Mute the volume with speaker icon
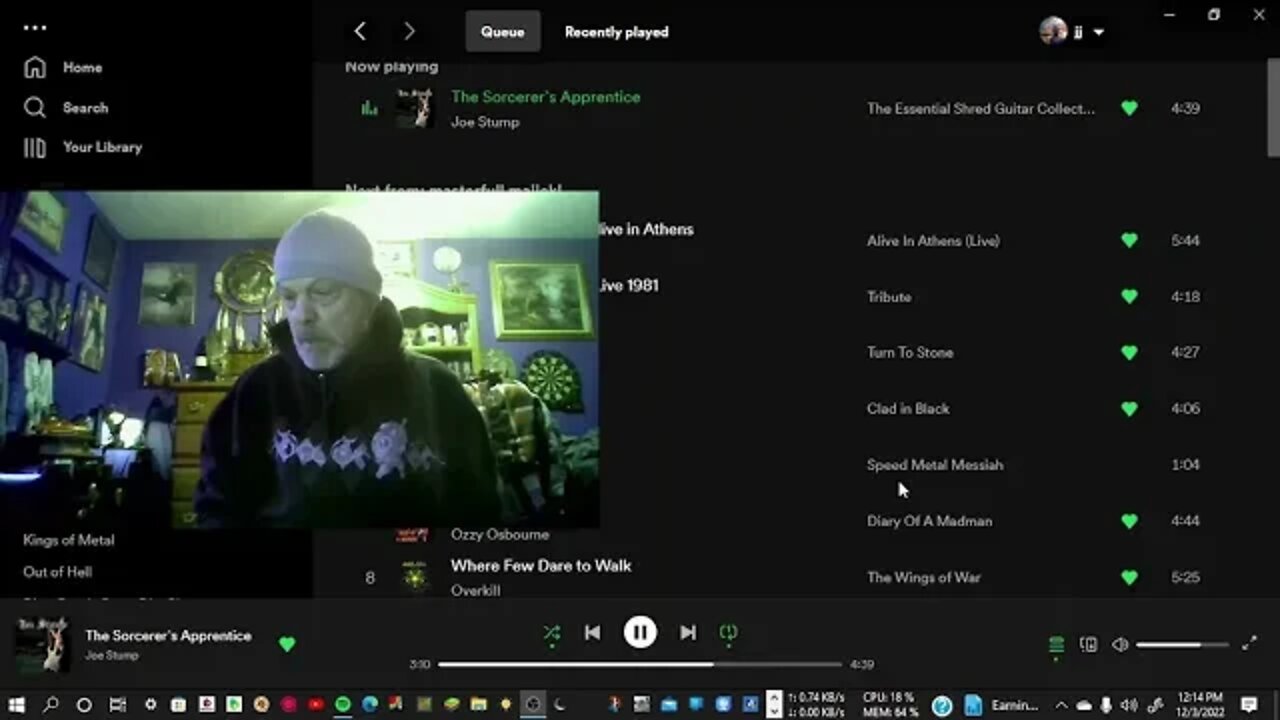Viewport: 1280px width, 720px height. click(x=1120, y=645)
